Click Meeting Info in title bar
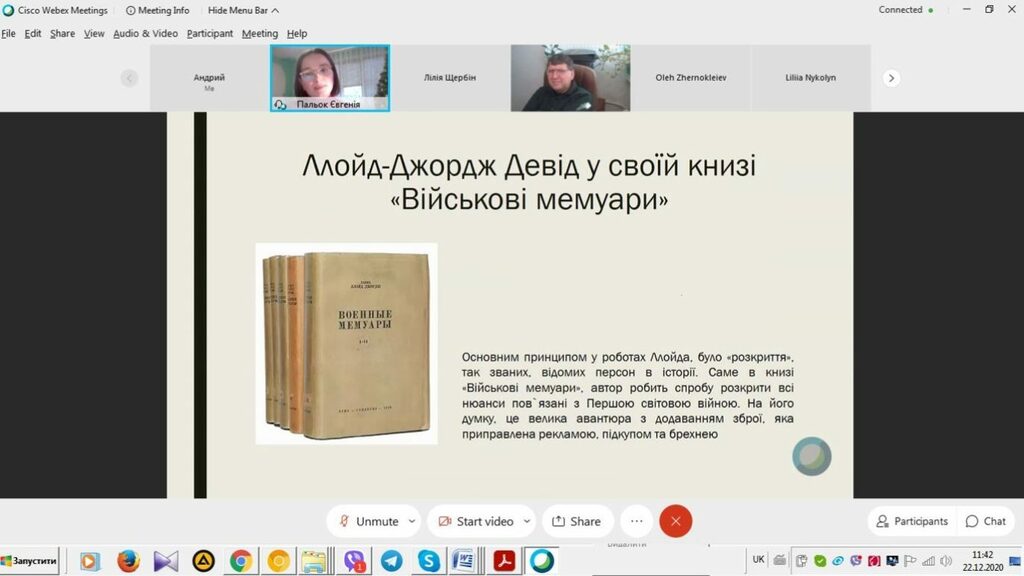 tap(158, 10)
